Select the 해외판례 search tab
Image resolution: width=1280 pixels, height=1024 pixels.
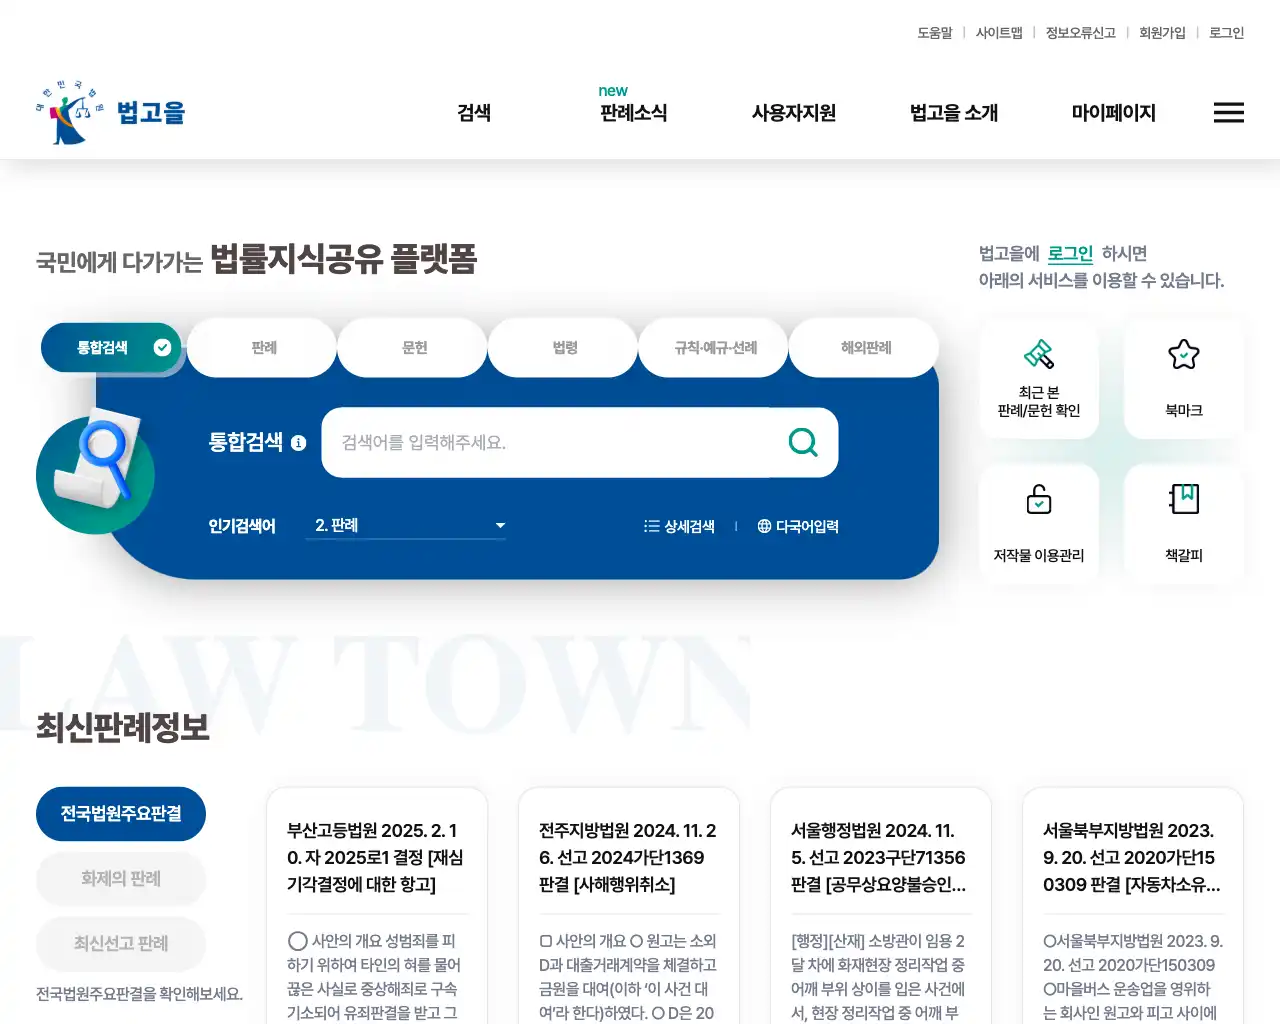click(x=866, y=348)
